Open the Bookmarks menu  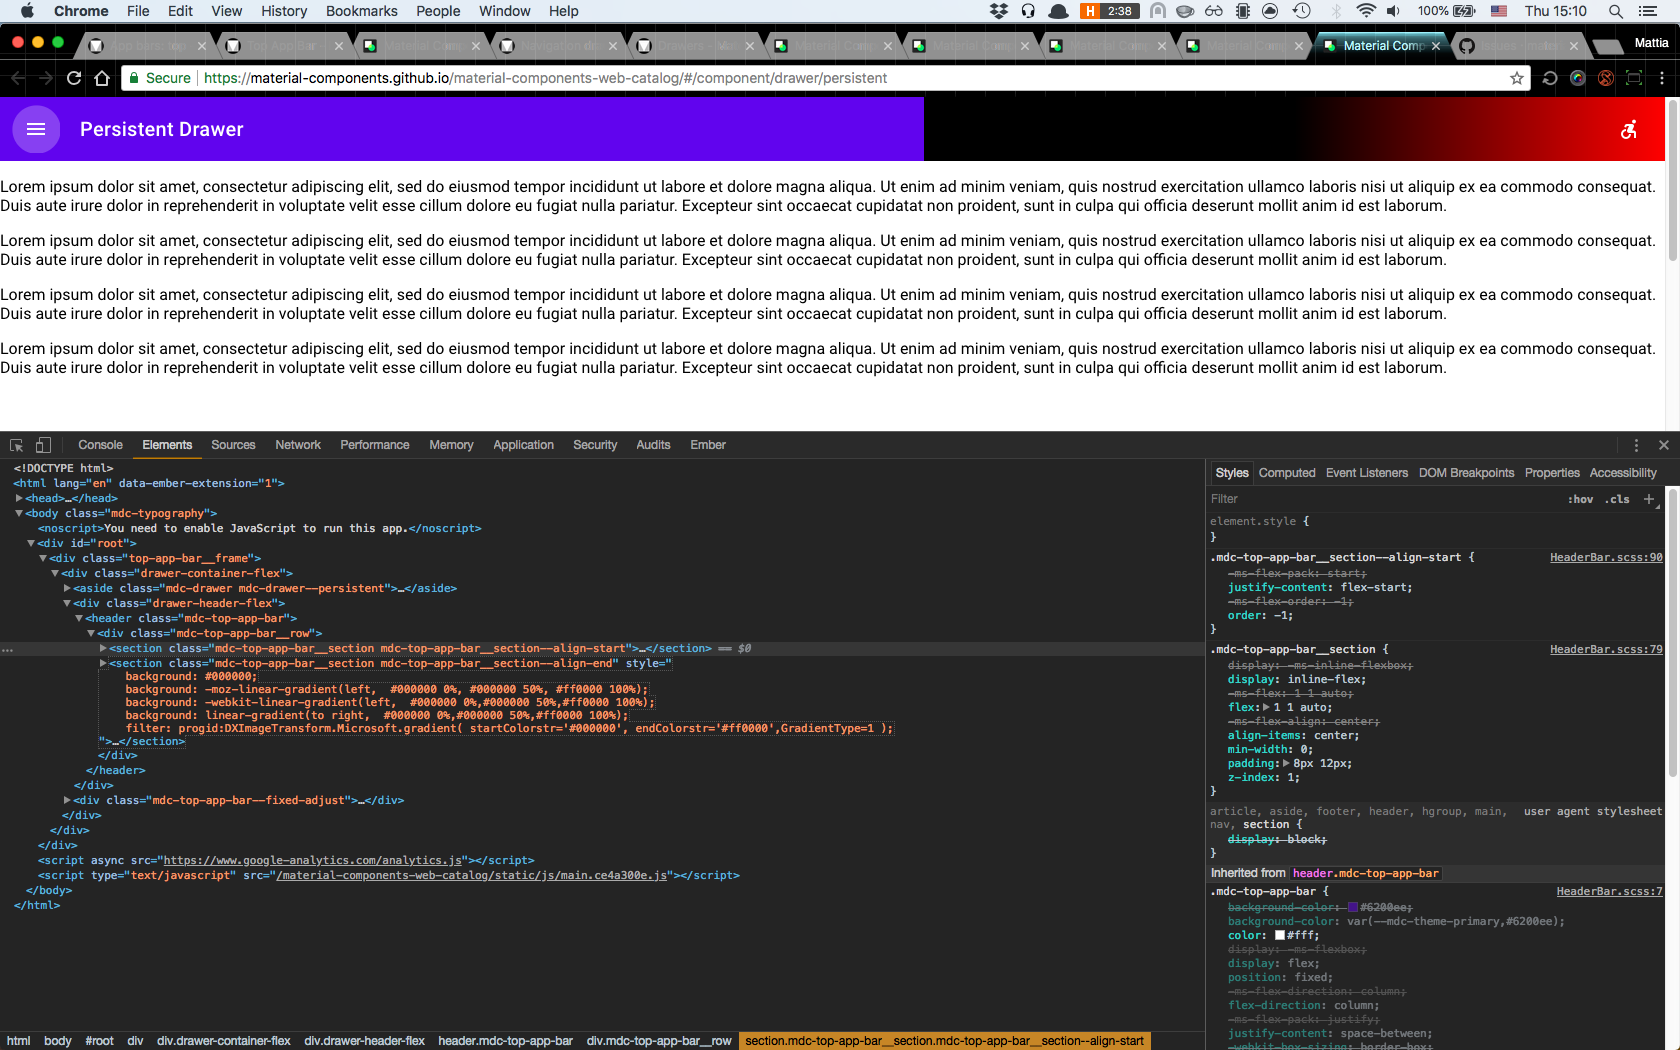[x=361, y=11]
